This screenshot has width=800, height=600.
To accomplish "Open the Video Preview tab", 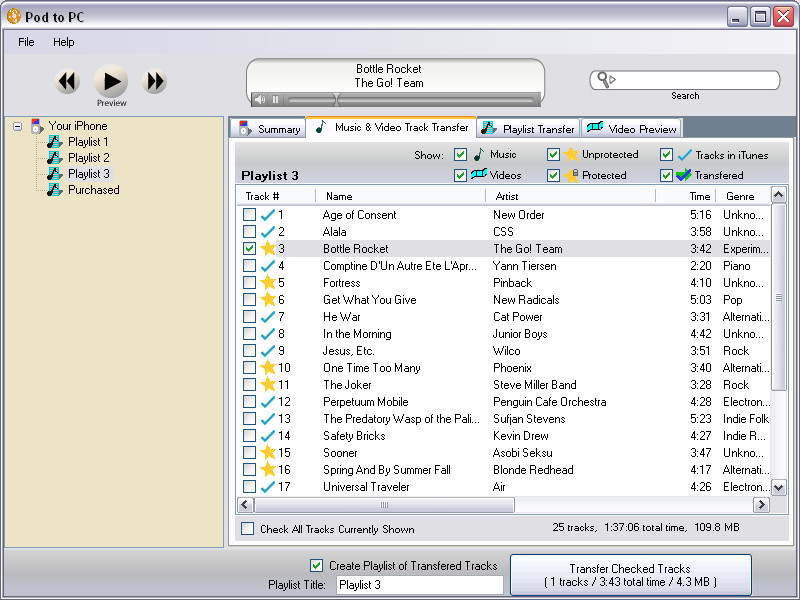I will (631, 129).
